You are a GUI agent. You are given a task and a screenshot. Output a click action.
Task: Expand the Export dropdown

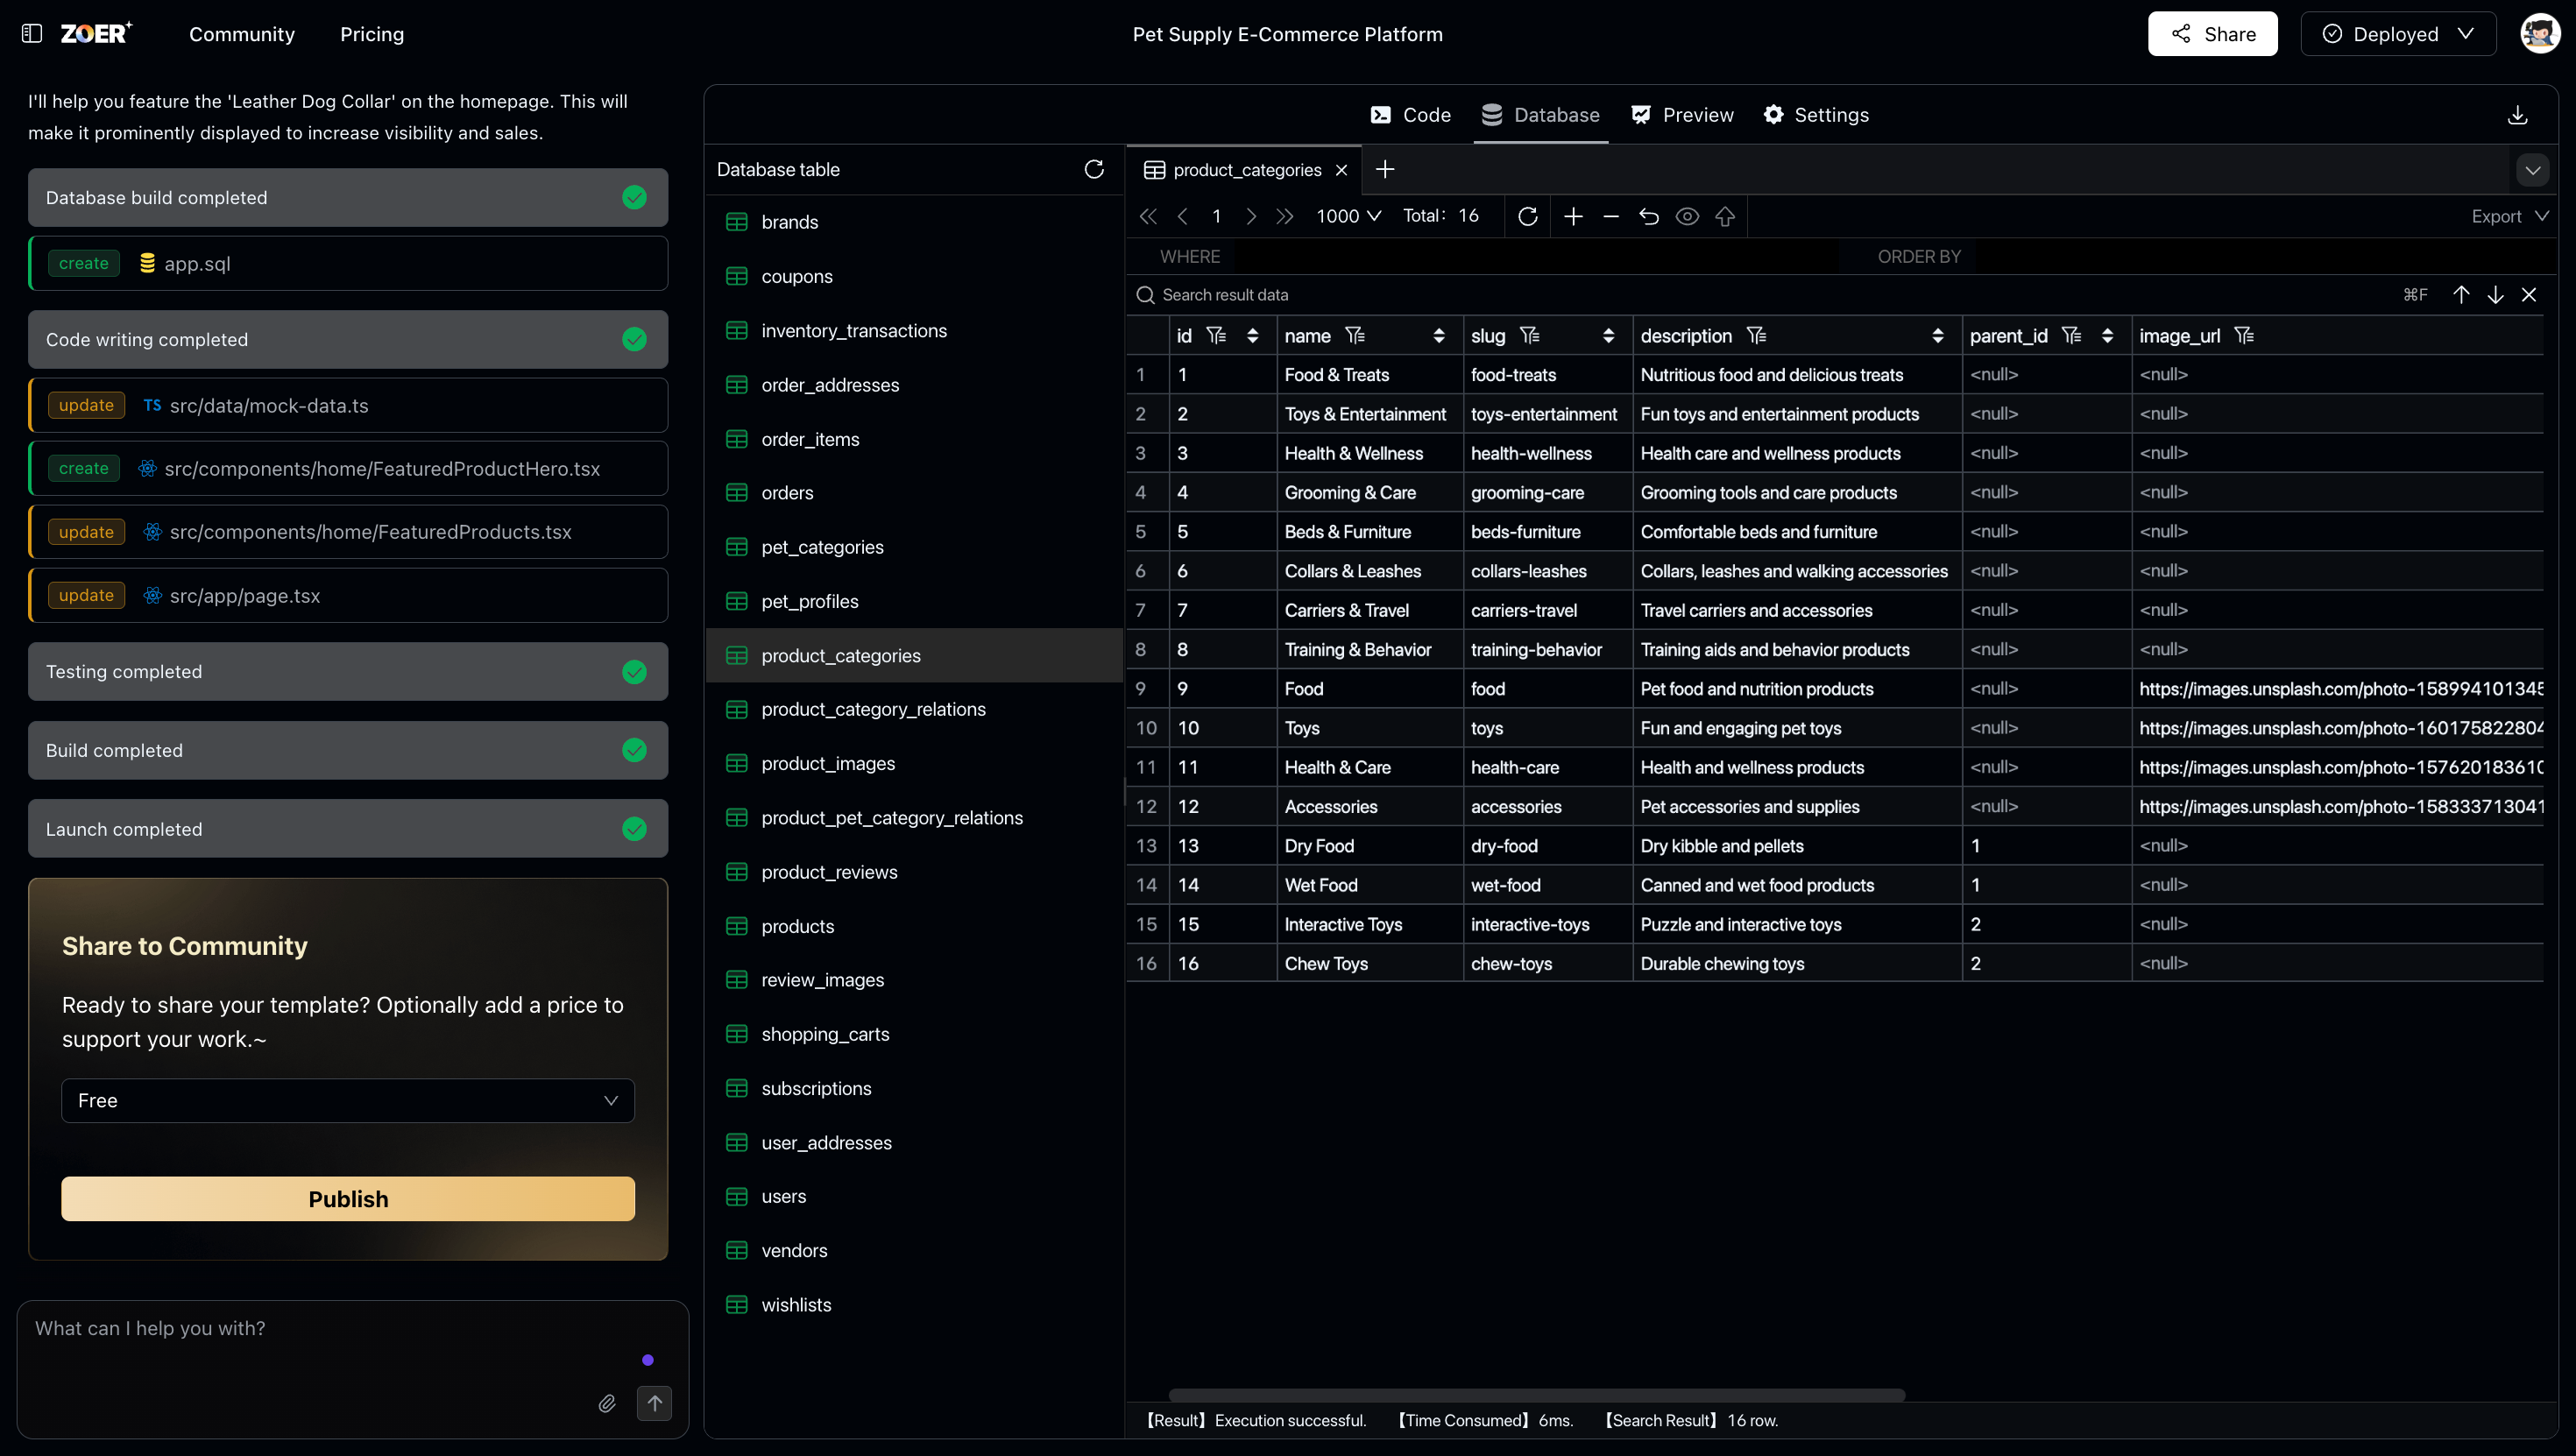pos(2508,216)
